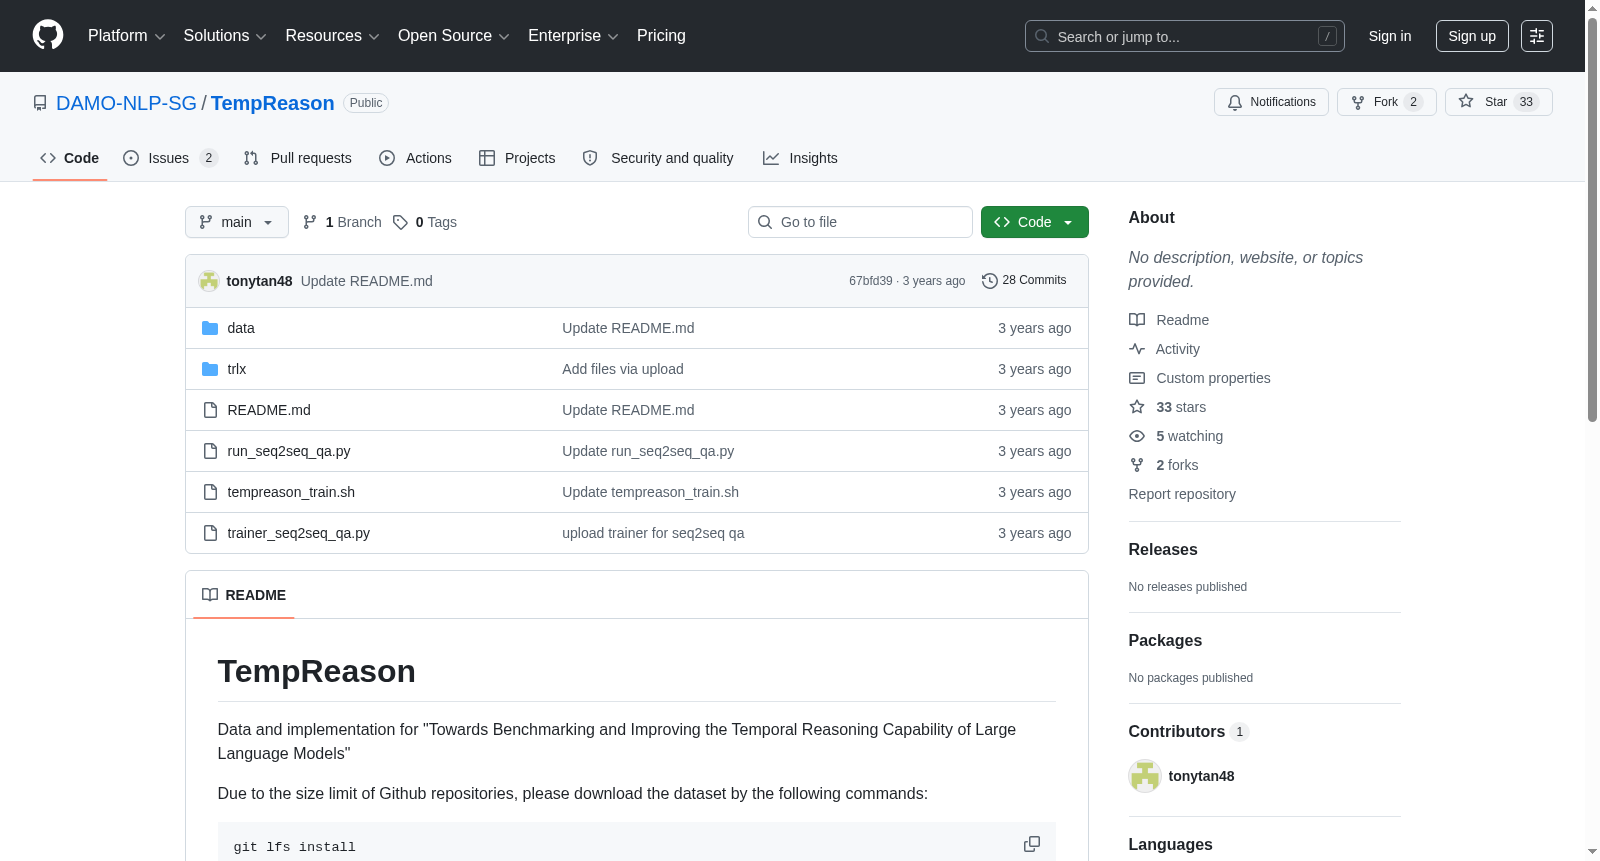
Task: Open the trlx folder name
Action: coord(237,369)
